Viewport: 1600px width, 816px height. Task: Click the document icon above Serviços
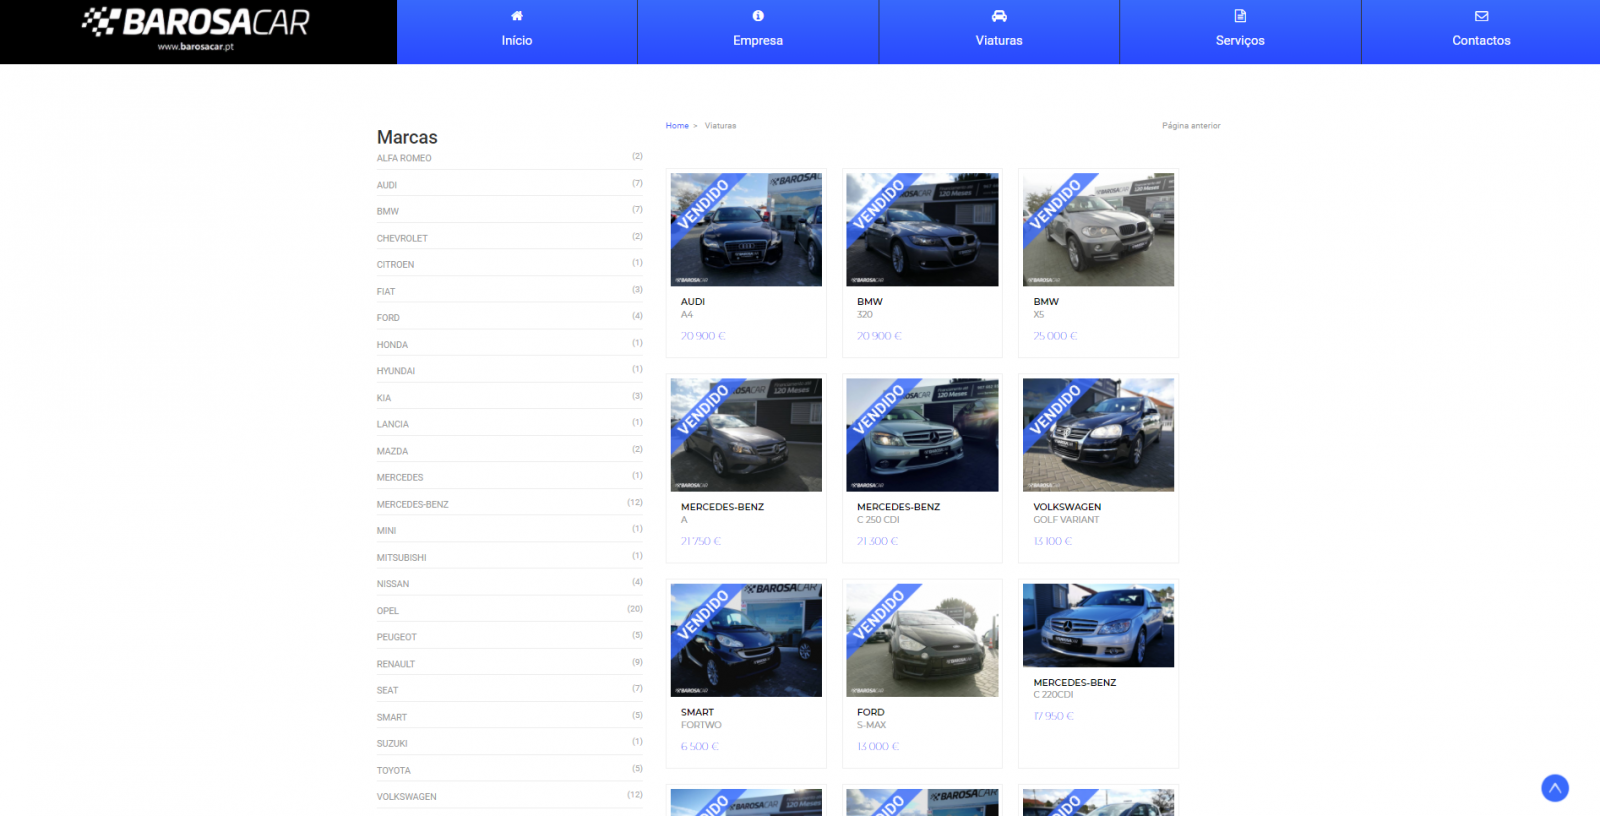(x=1240, y=16)
